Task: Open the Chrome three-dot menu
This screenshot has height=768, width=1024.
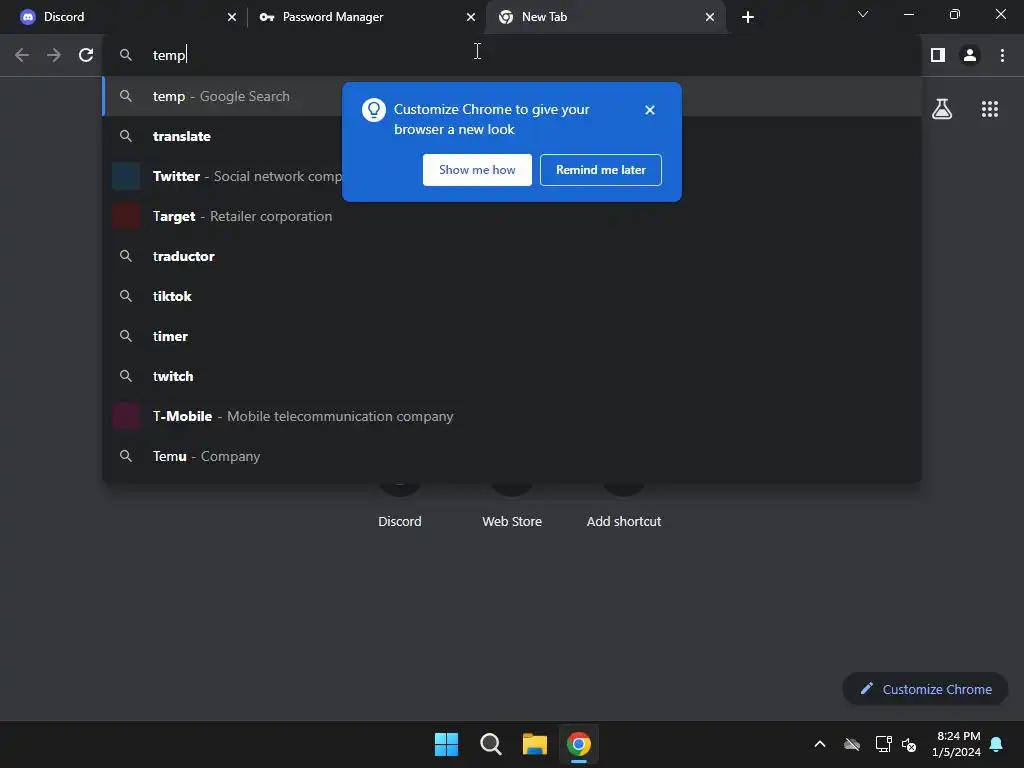Action: coord(1002,55)
